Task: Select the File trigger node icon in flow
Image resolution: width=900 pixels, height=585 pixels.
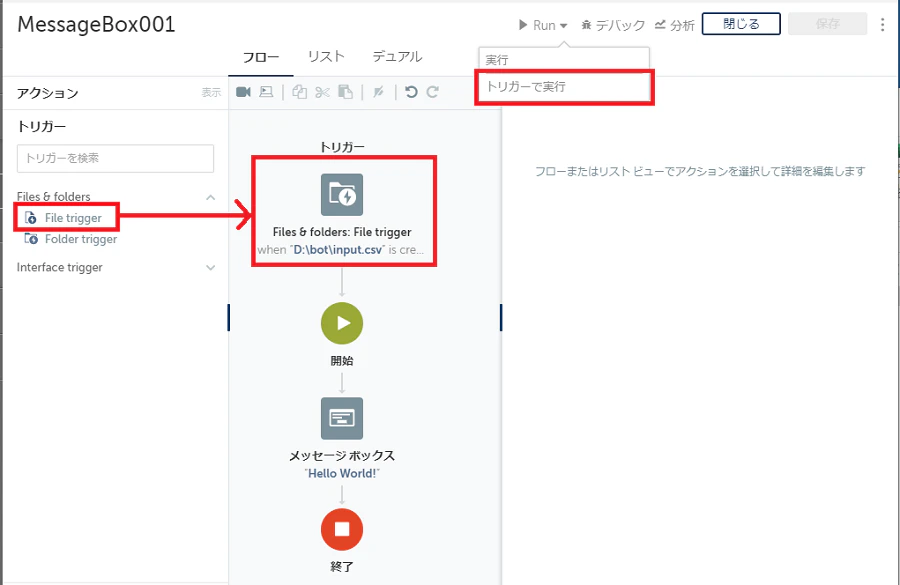Action: [x=342, y=195]
